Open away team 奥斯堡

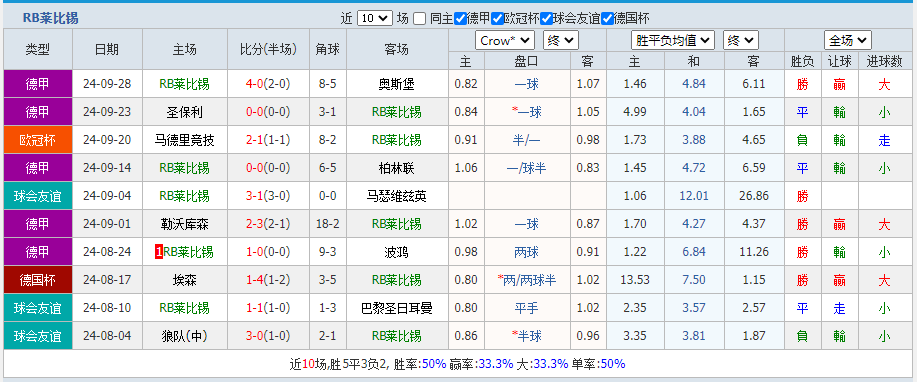[397, 84]
